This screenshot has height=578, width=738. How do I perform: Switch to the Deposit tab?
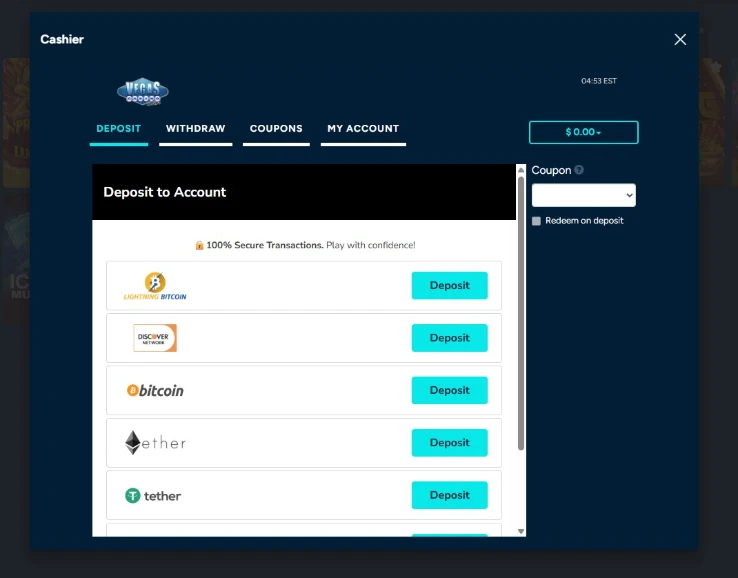pyautogui.click(x=119, y=128)
